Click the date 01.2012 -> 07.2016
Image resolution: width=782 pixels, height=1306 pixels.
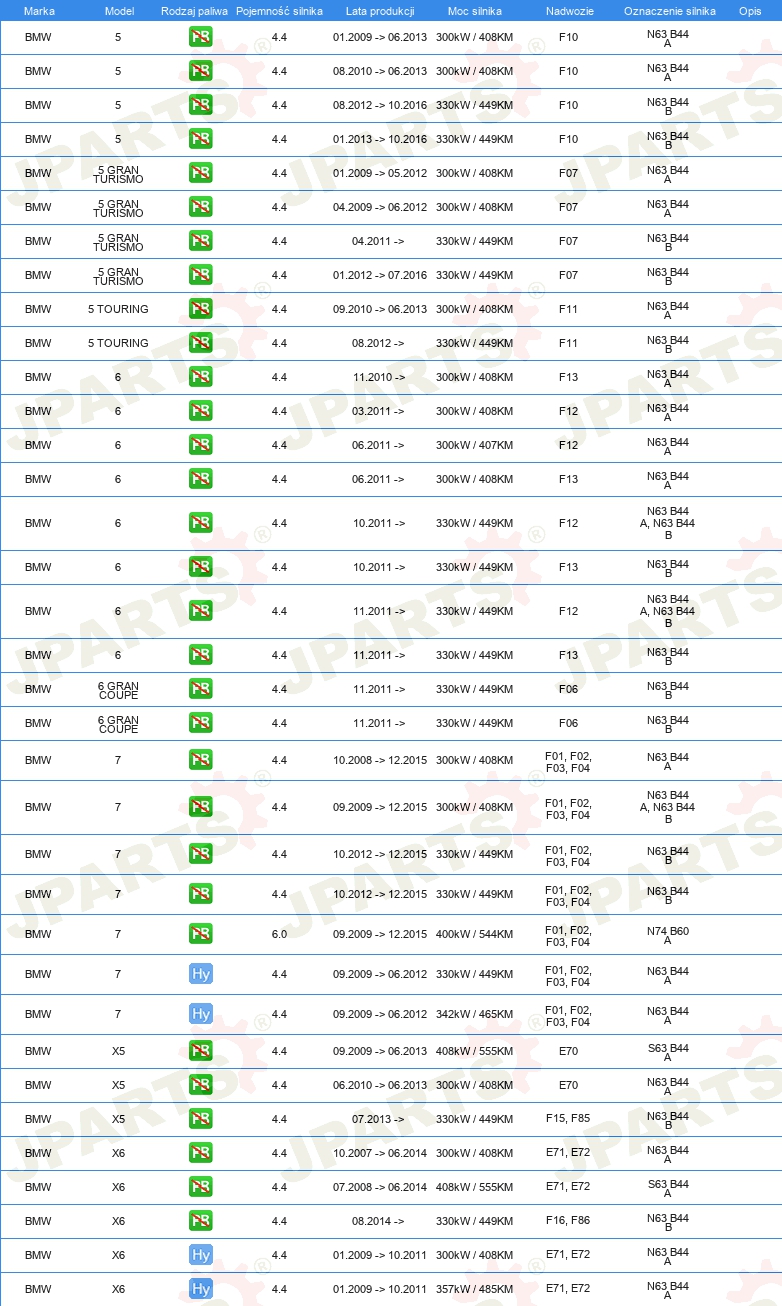(x=379, y=275)
